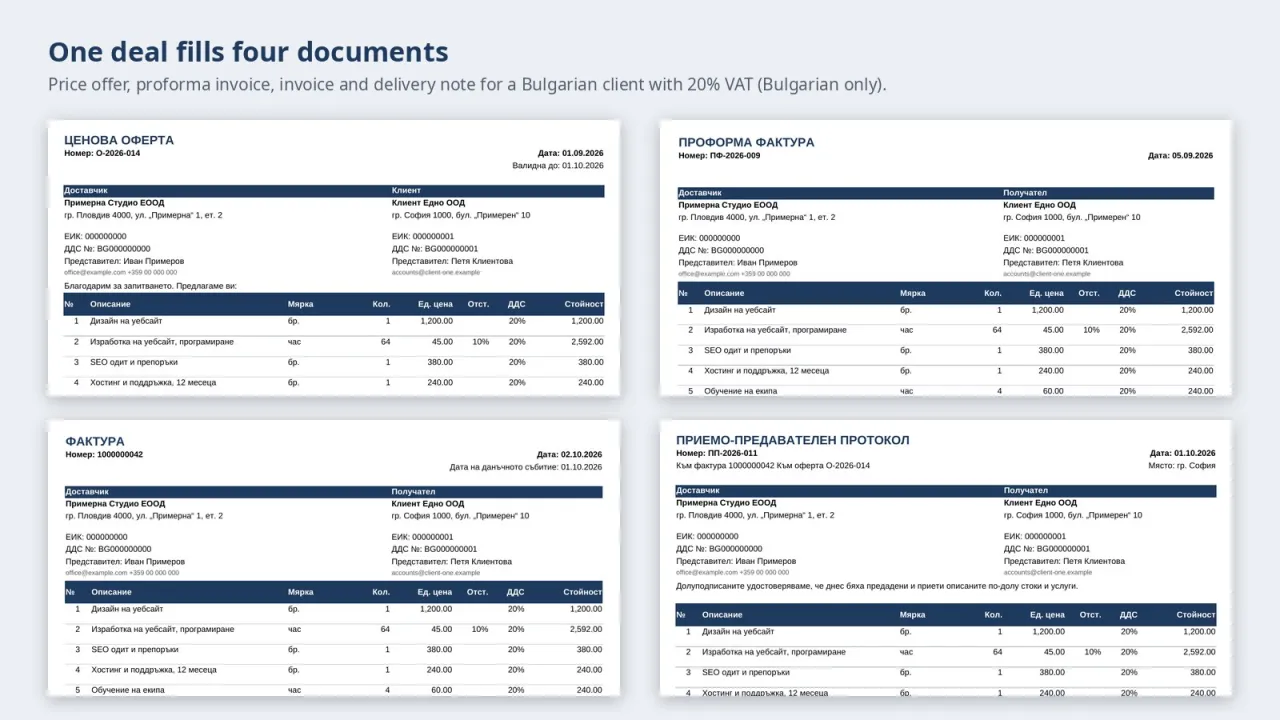The image size is (1280, 720).
Task: Select 'Валидна до: 01.10.2026' text
Action: click(558, 166)
